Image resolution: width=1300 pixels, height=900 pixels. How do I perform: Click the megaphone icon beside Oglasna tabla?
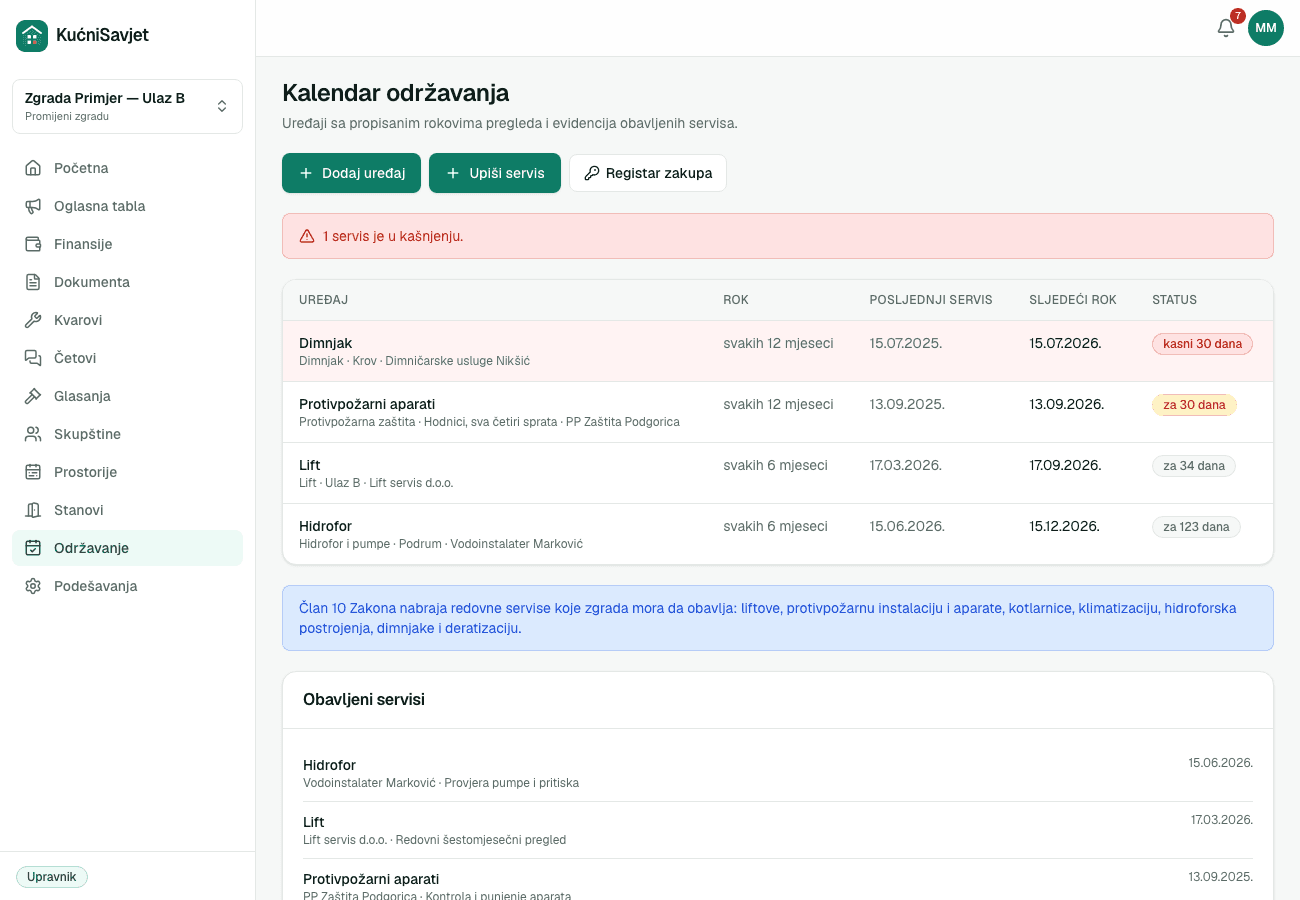pos(33,206)
